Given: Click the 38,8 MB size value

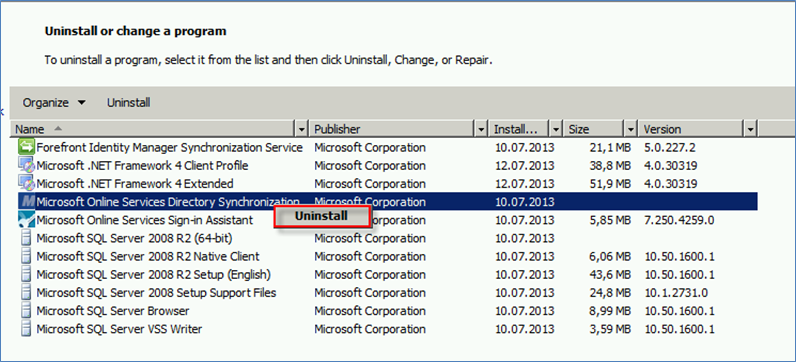Looking at the screenshot, I should tap(610, 166).
